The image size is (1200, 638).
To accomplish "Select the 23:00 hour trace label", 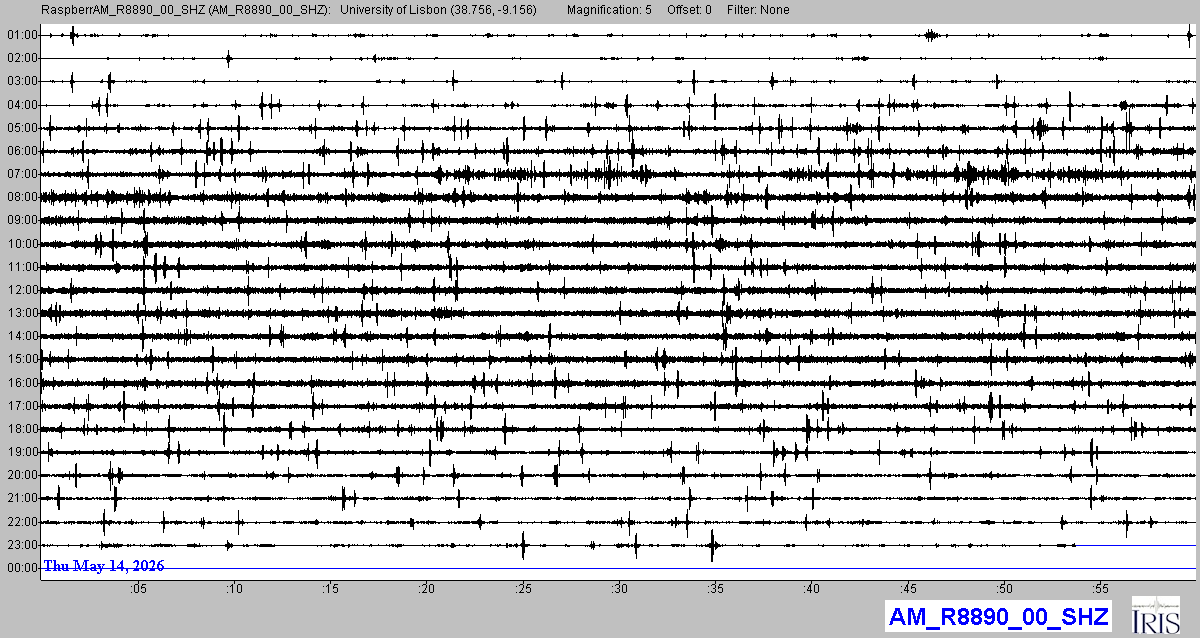I will coord(22,545).
